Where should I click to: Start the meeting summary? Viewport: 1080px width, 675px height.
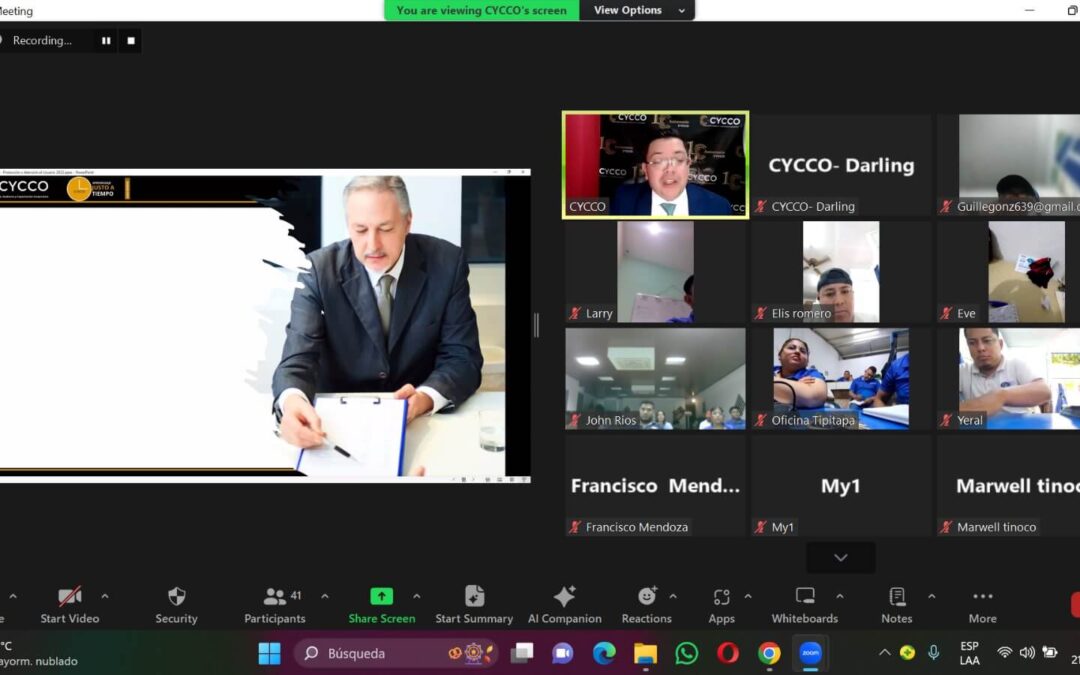(x=474, y=604)
